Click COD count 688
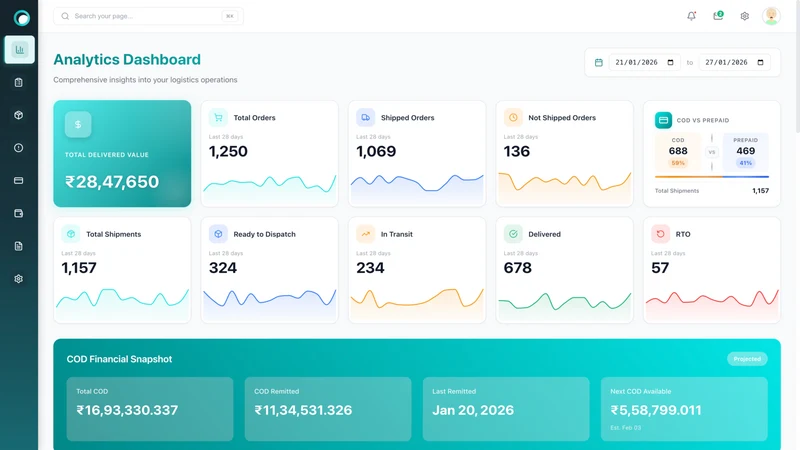The image size is (800, 450). pyautogui.click(x=678, y=151)
